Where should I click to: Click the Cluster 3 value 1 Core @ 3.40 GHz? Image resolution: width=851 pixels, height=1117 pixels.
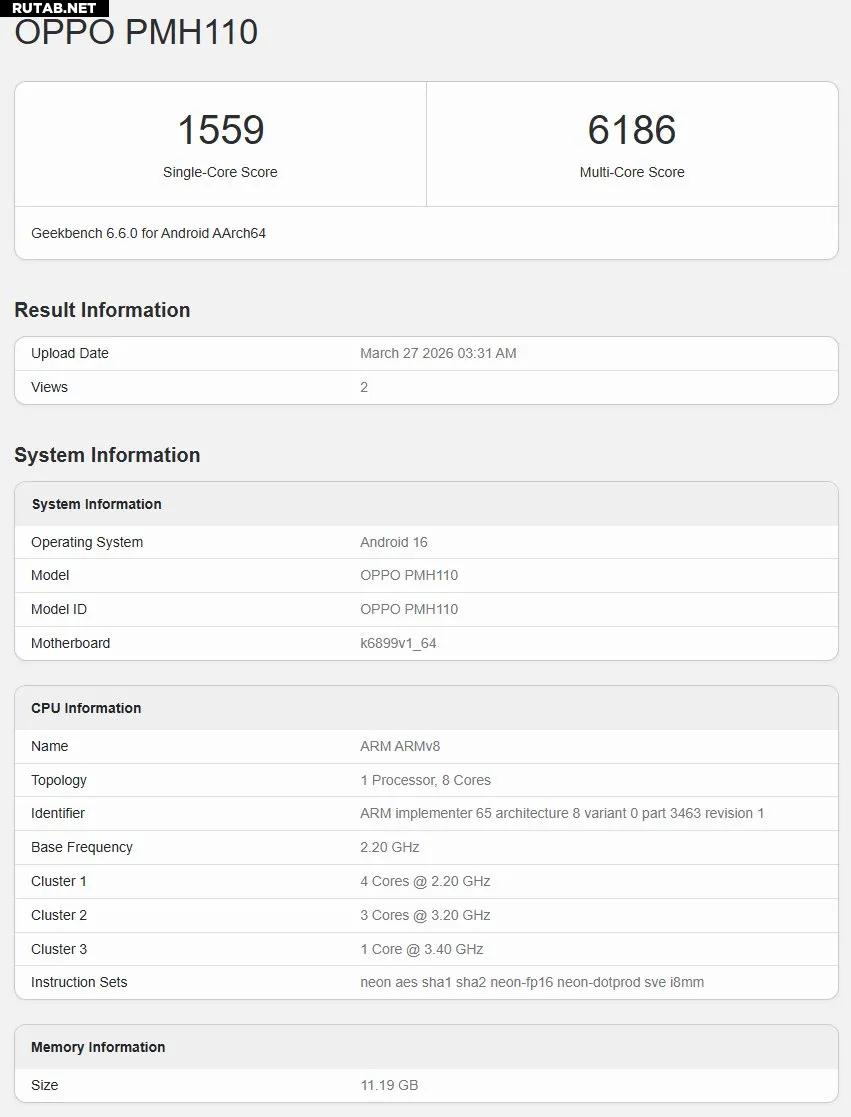[421, 949]
